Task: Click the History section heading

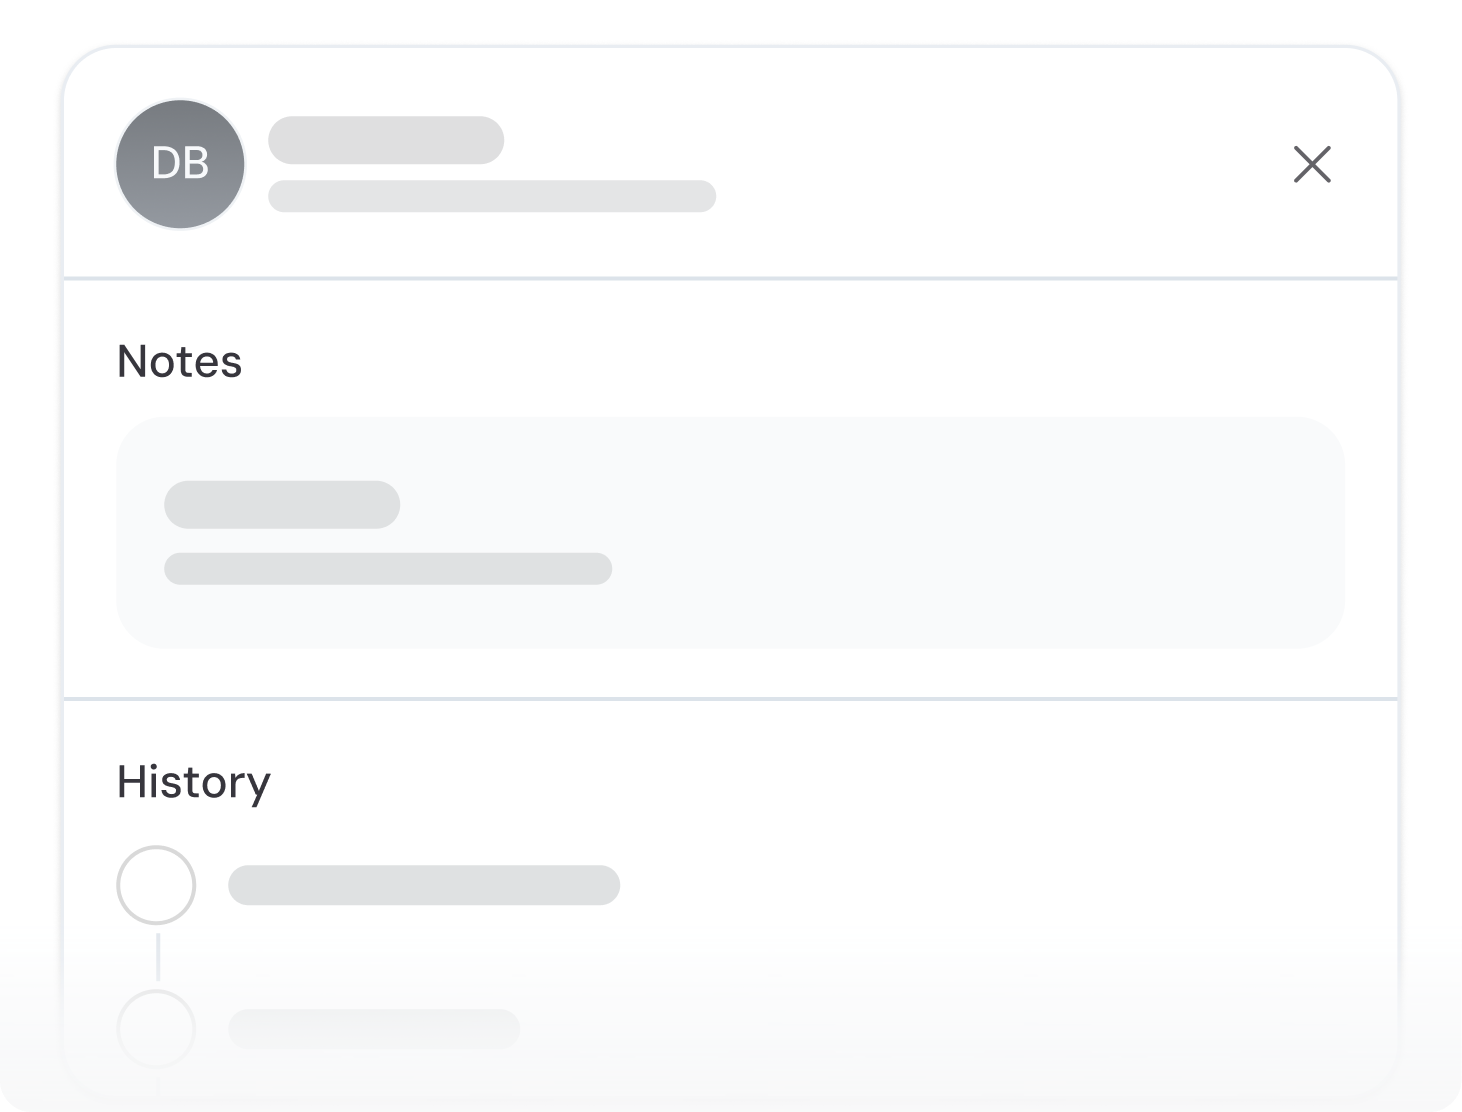Action: point(193,782)
